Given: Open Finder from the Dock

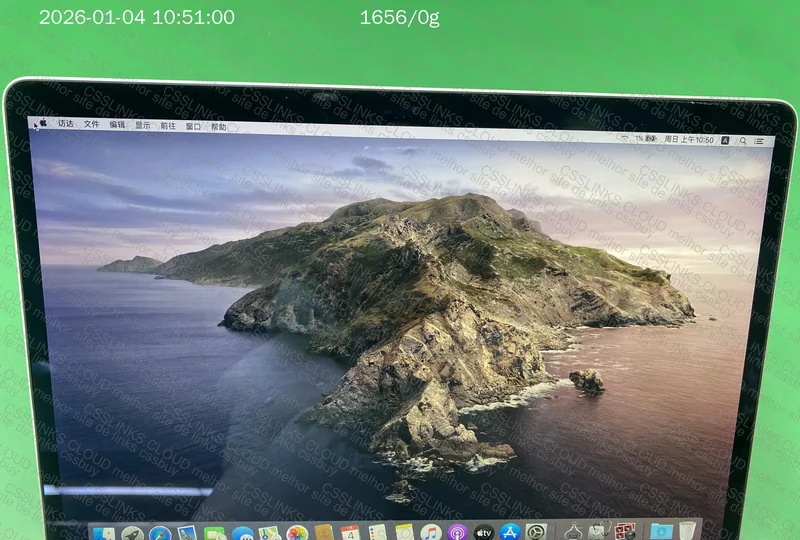Looking at the screenshot, I should tap(104, 533).
